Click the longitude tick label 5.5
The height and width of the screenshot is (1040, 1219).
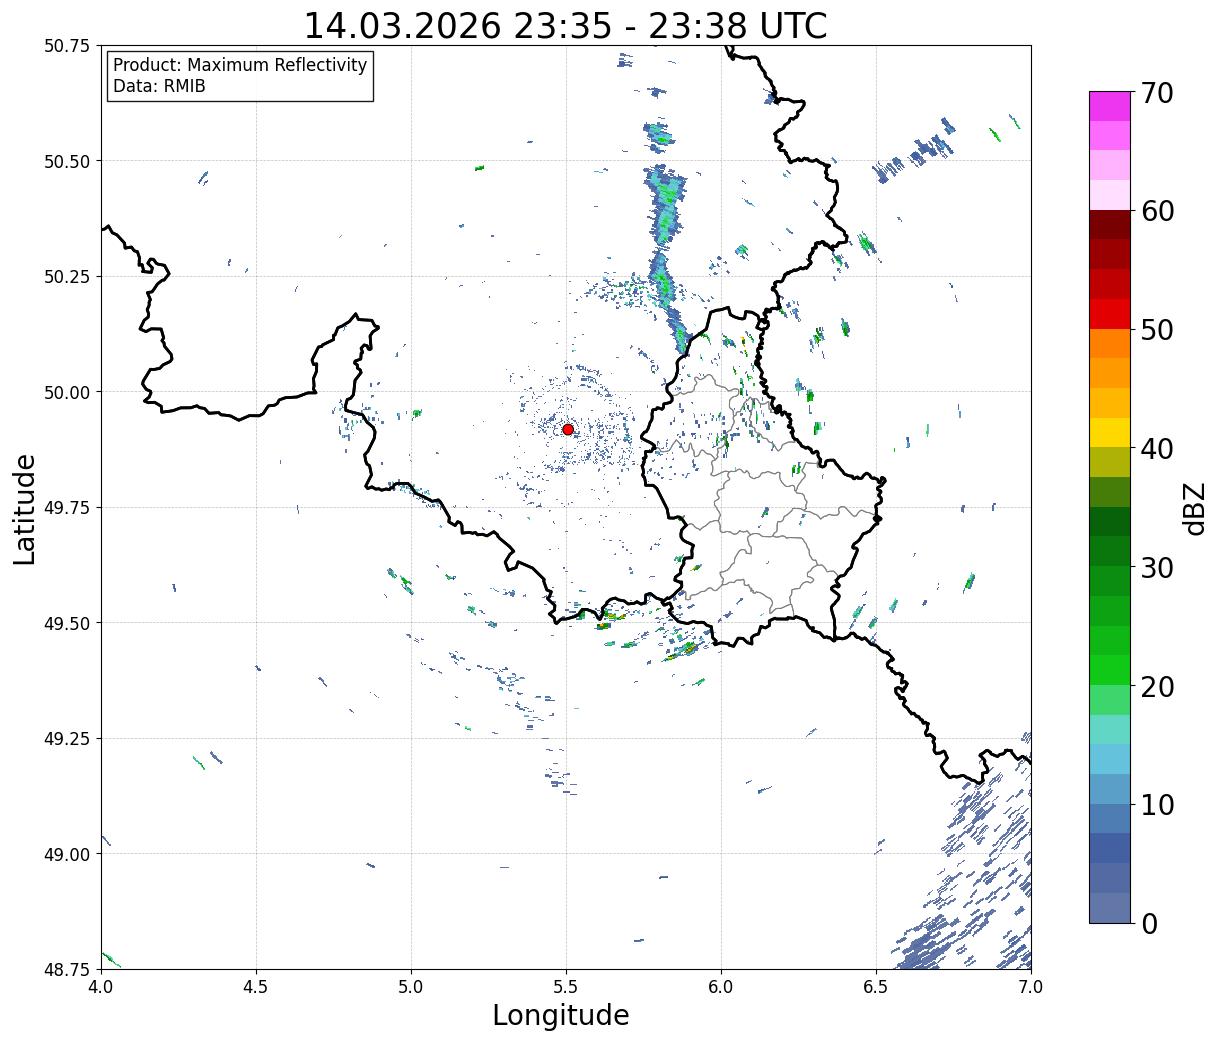point(566,986)
